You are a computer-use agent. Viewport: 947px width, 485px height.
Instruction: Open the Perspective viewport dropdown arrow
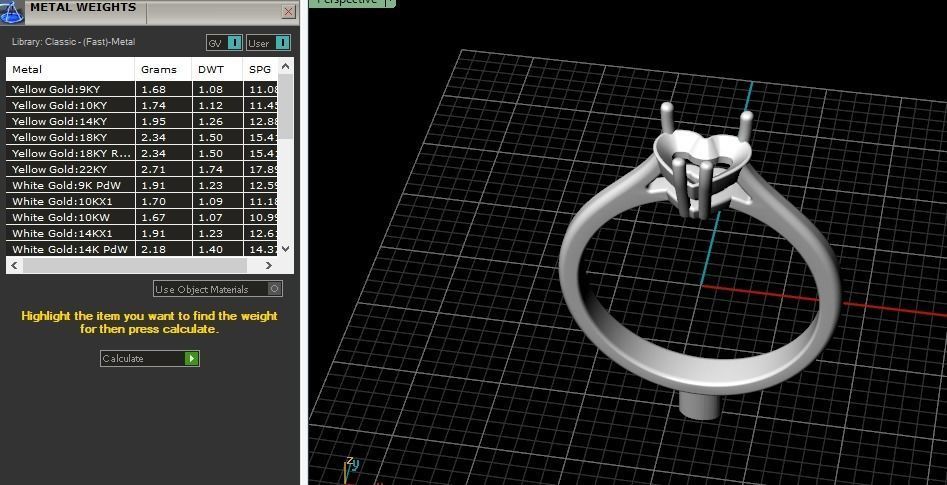click(x=391, y=2)
